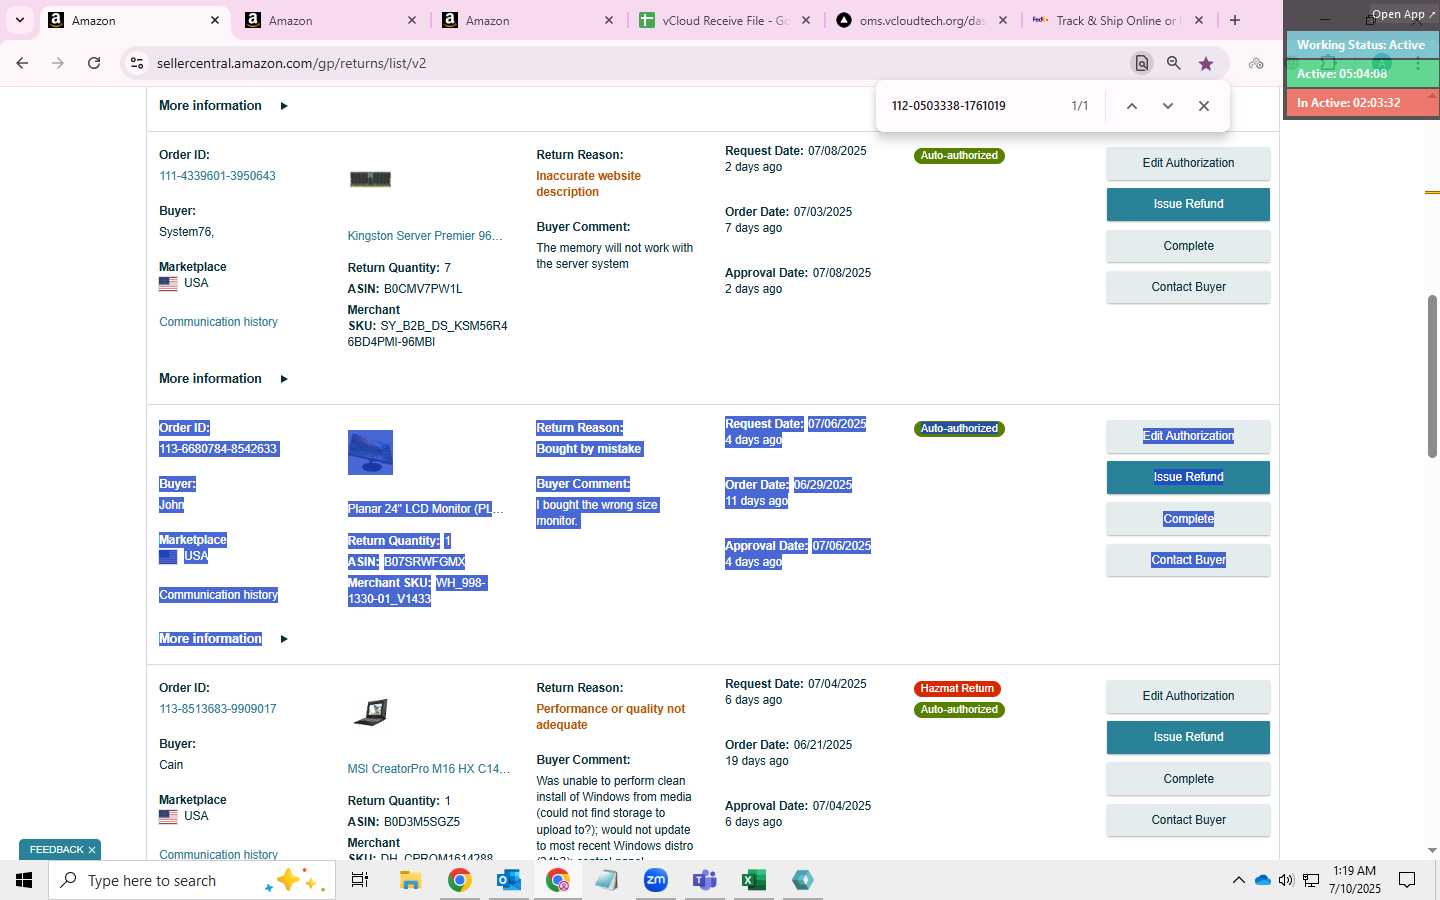The width and height of the screenshot is (1440, 900).
Task: Edit Authorization for MSI CreatorPro return
Action: point(1188,696)
